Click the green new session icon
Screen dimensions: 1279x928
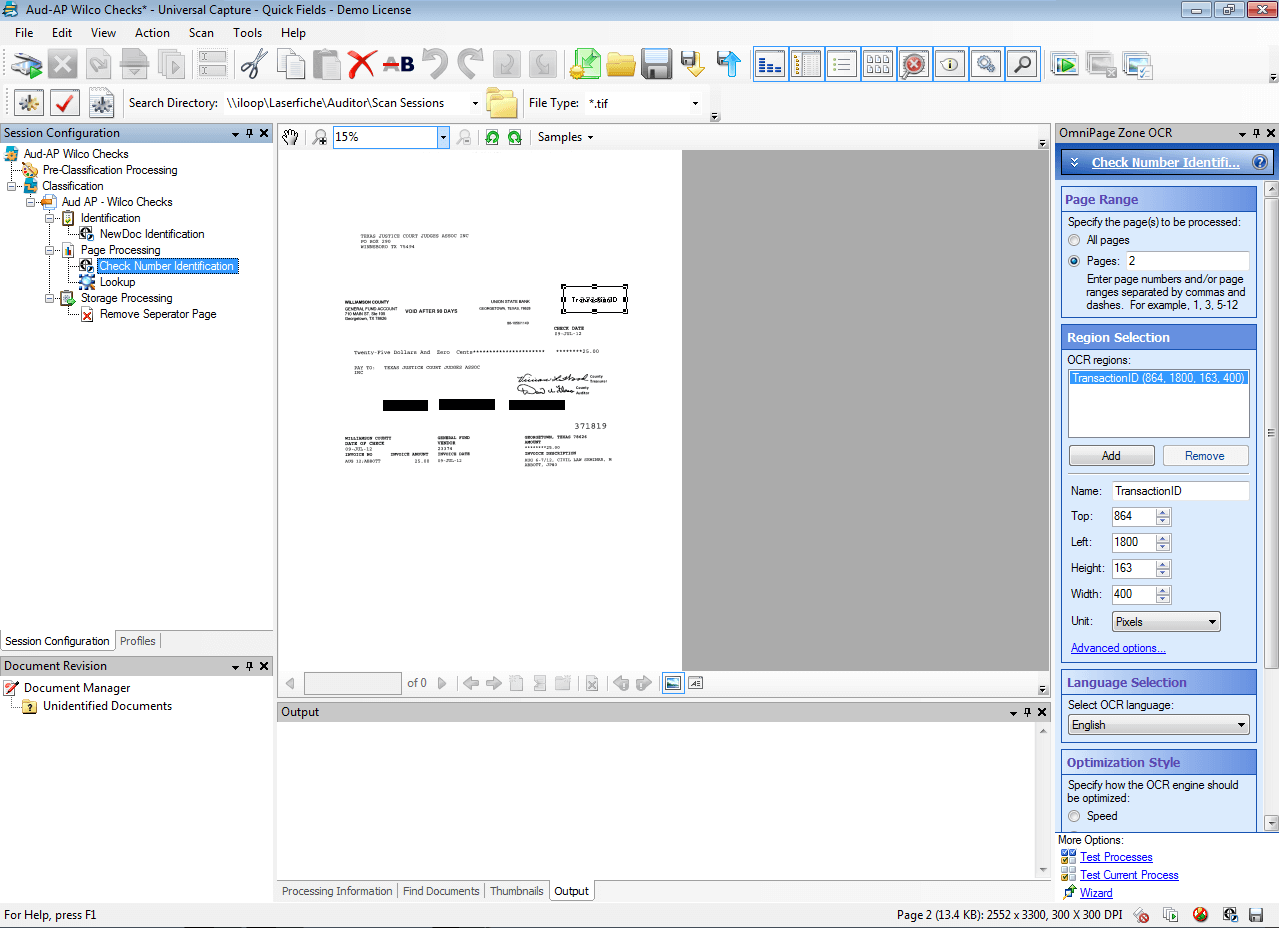click(x=585, y=65)
